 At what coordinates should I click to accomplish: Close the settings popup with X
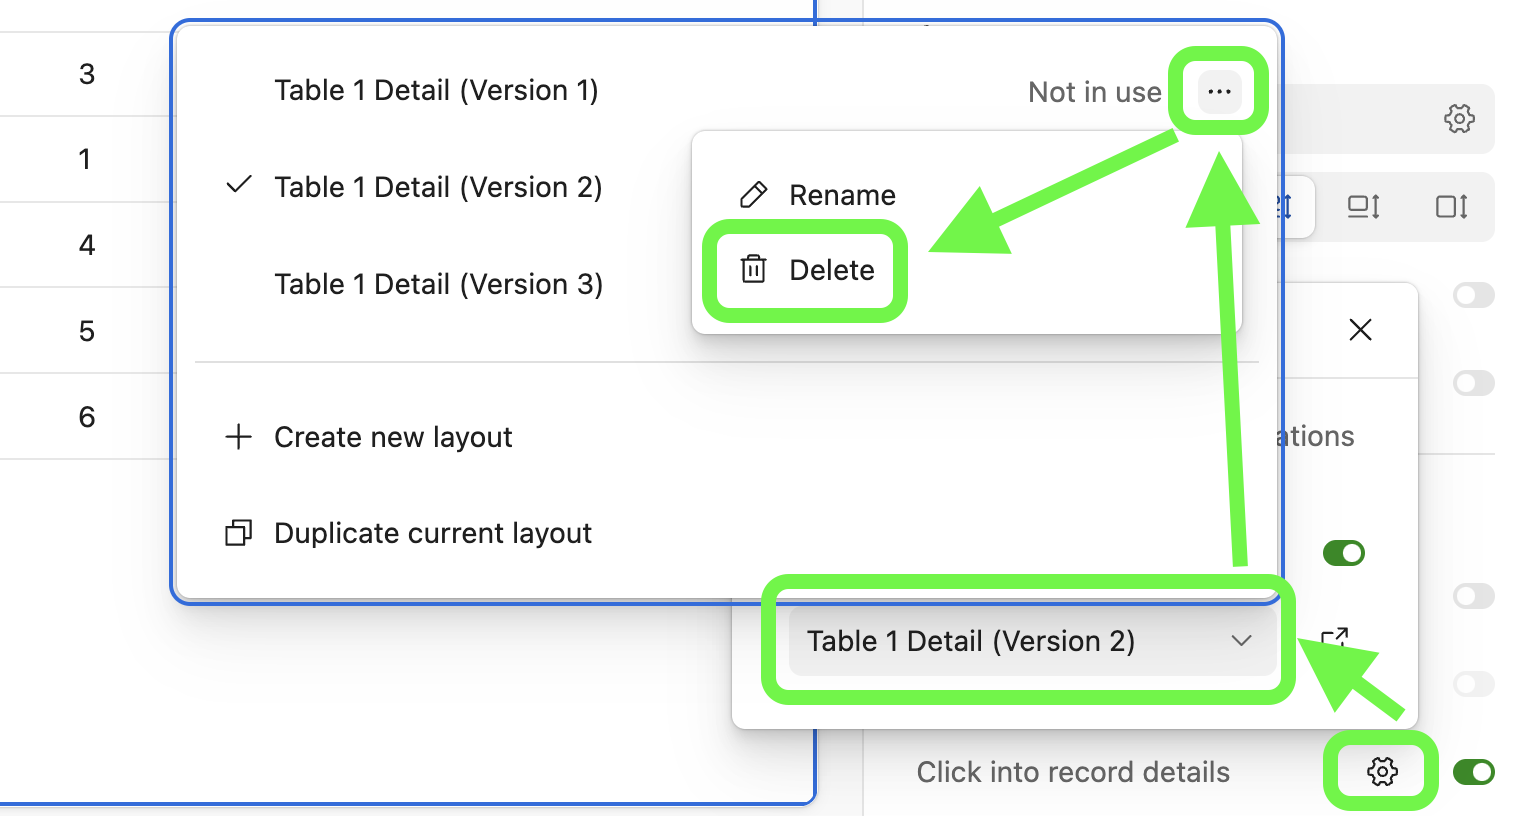(1360, 330)
